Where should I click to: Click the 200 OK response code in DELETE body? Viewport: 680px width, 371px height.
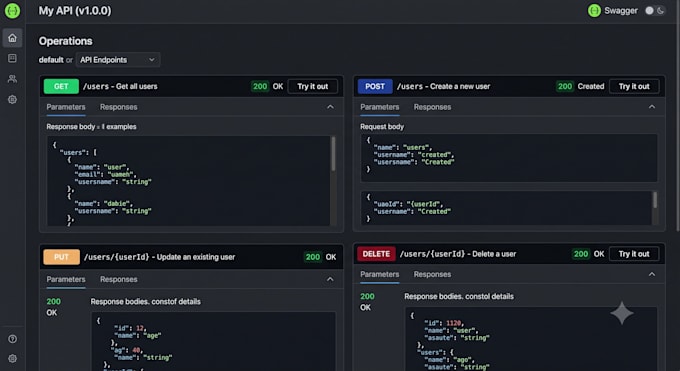[x=367, y=302]
